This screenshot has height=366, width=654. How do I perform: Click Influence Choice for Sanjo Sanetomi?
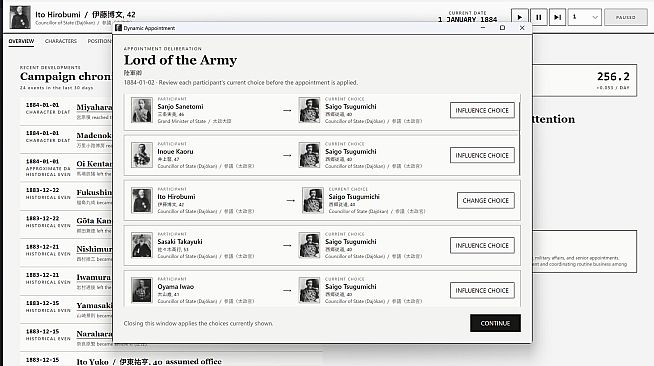pos(482,110)
